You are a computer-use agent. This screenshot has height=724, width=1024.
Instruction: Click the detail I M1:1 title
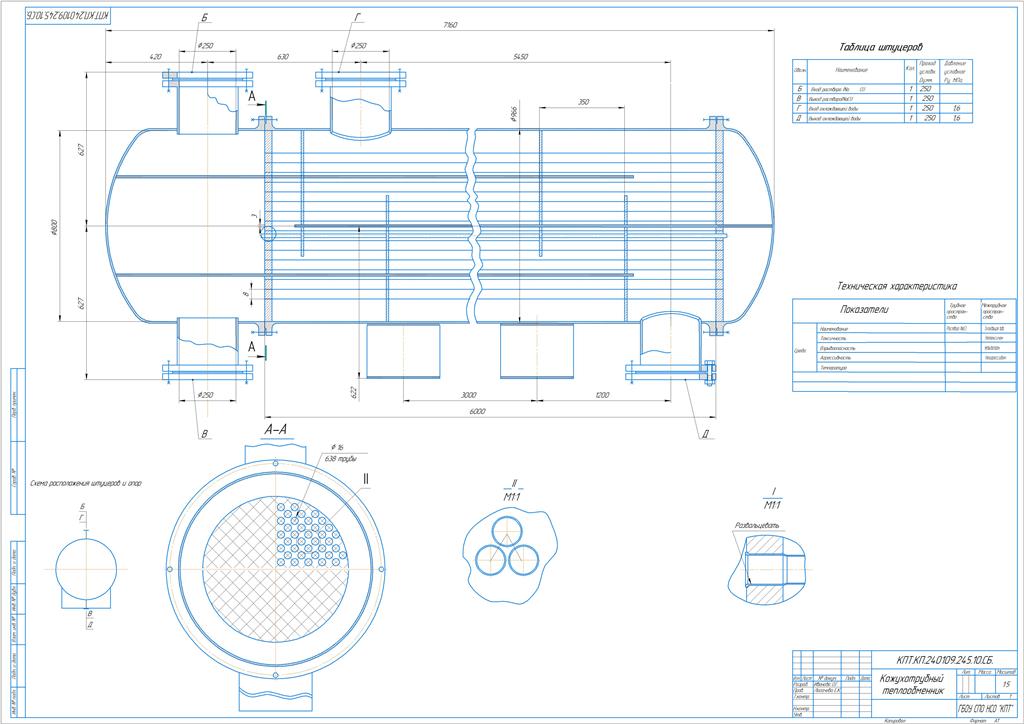[773, 498]
